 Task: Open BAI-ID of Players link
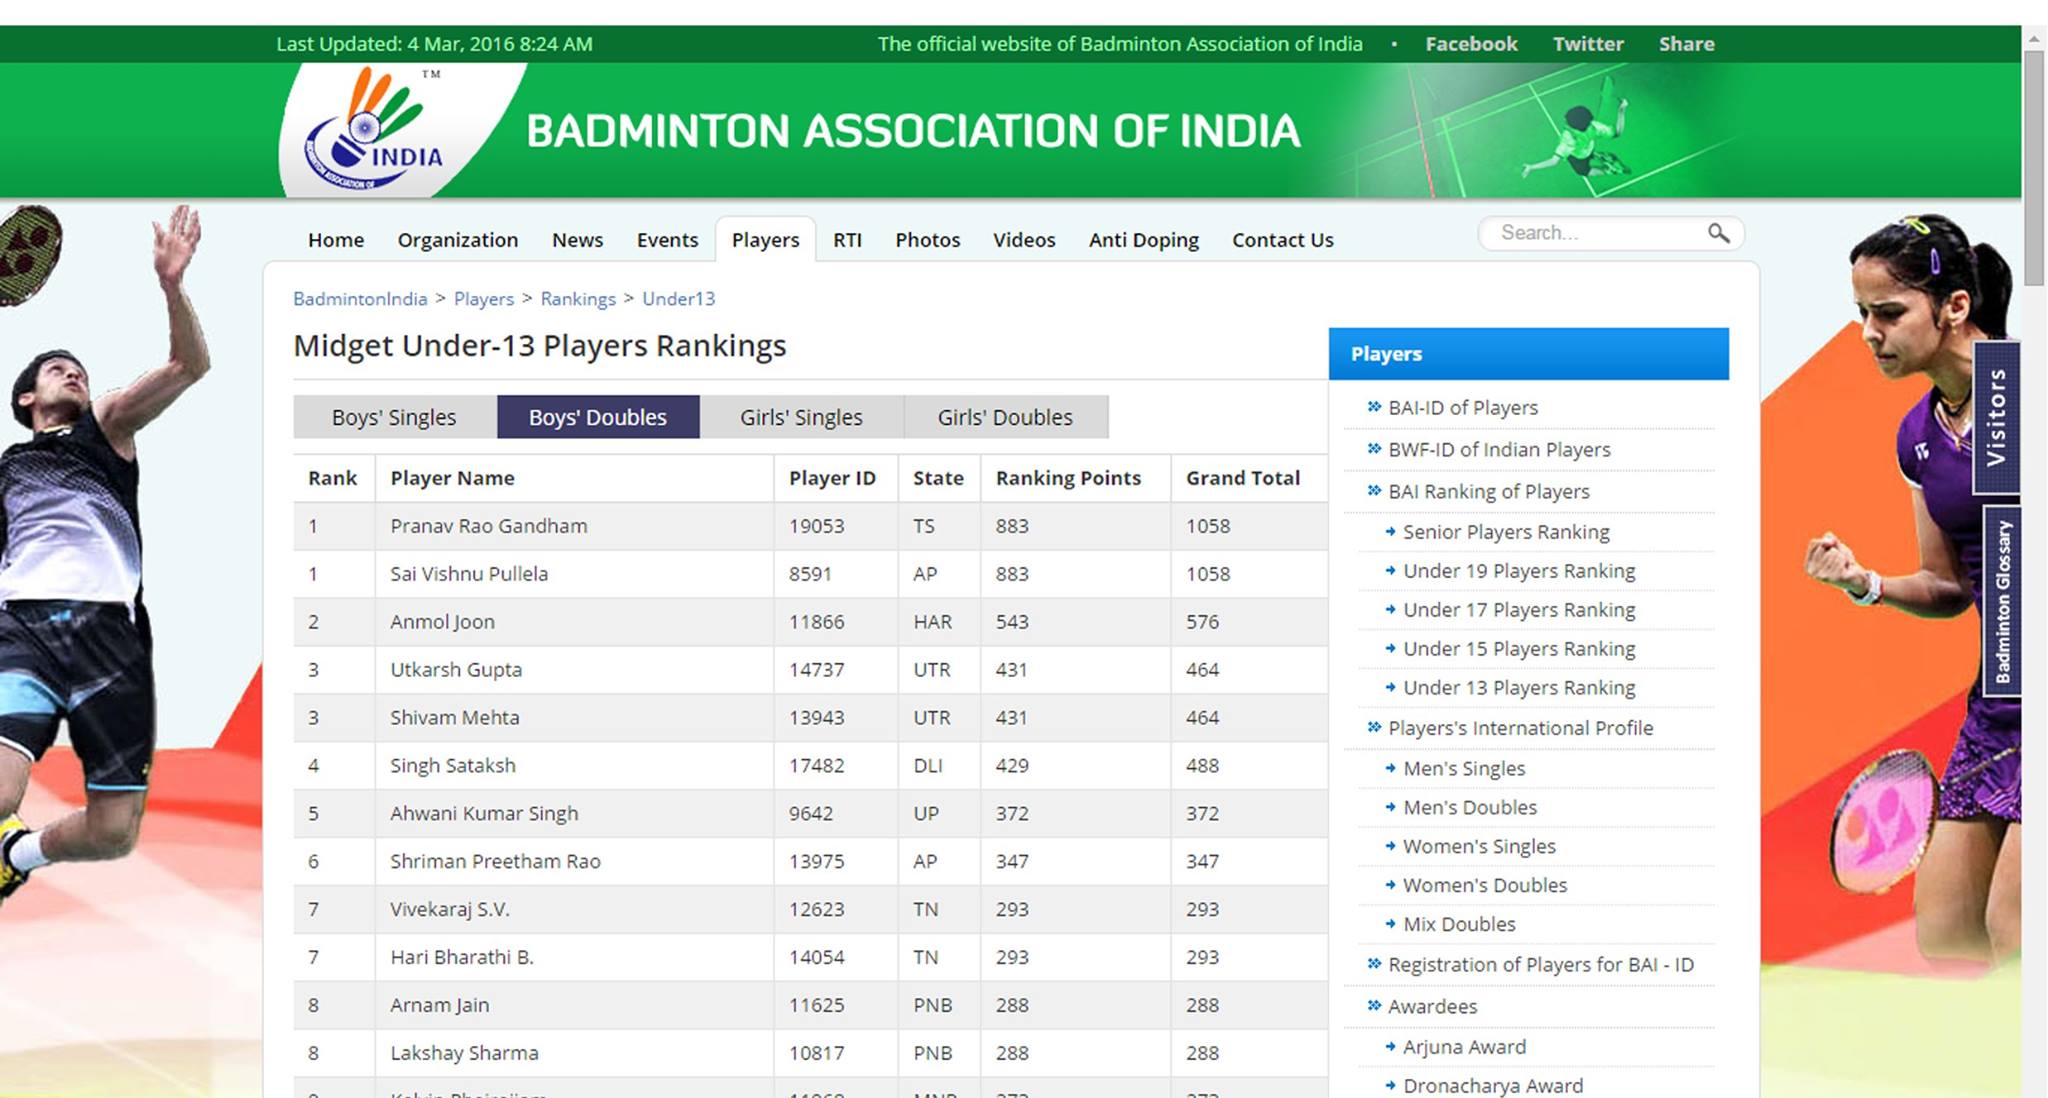pyautogui.click(x=1463, y=408)
